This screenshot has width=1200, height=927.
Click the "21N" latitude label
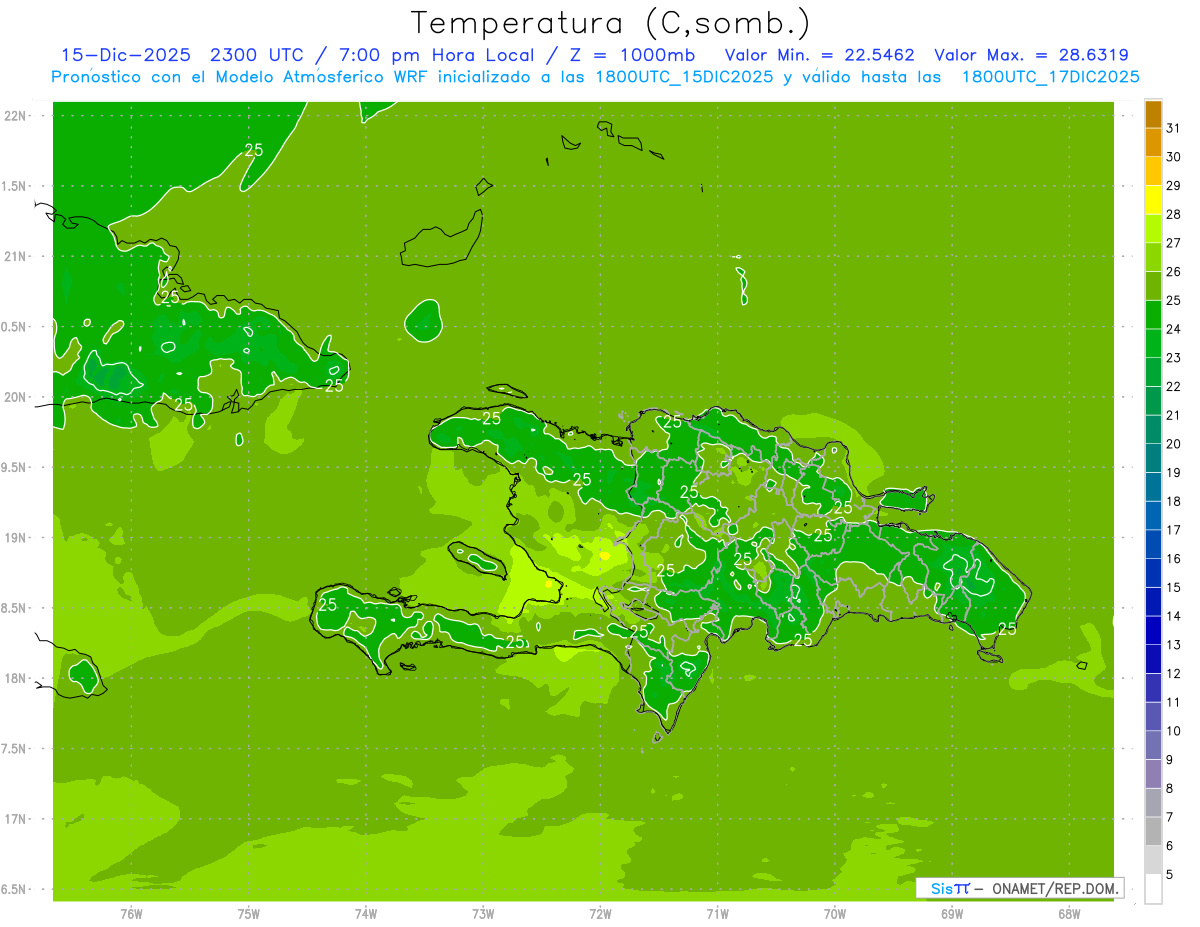[15, 256]
